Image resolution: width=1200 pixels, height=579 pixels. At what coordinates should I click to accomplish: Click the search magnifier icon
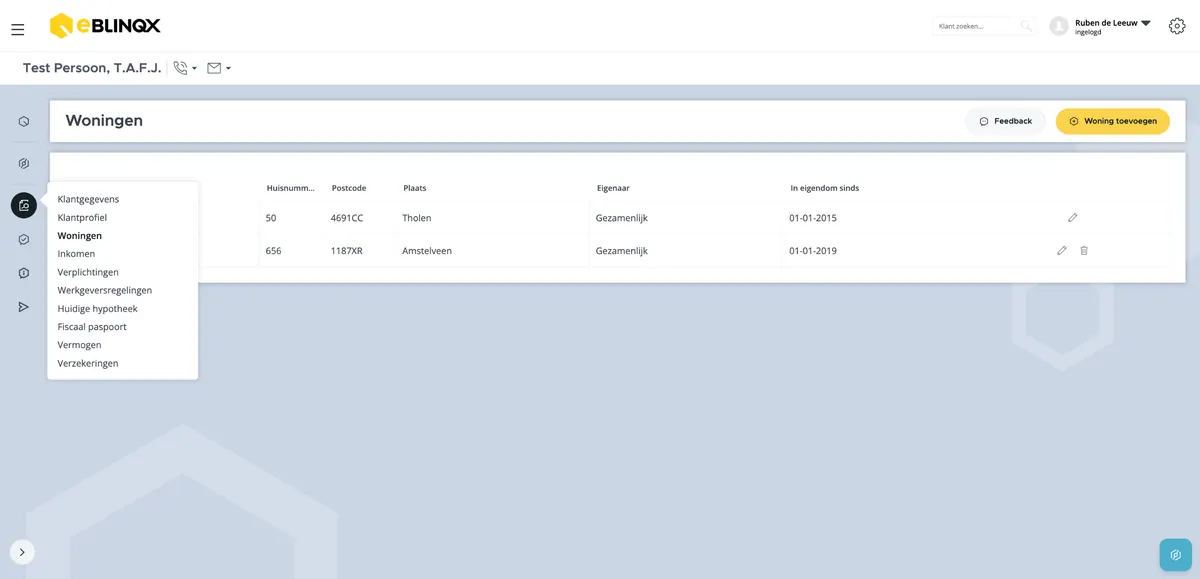pyautogui.click(x=1026, y=26)
